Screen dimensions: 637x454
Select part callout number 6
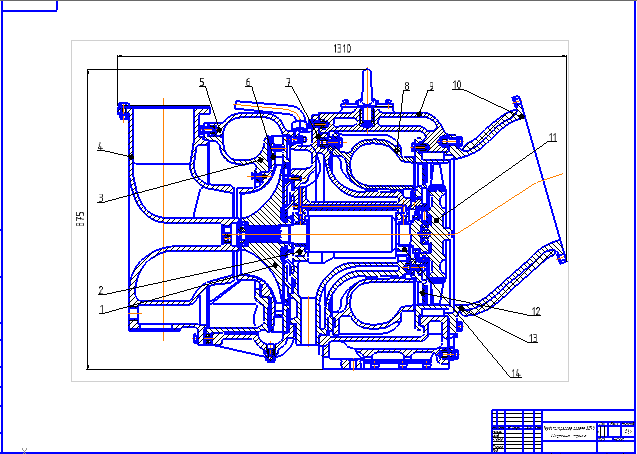(249, 82)
